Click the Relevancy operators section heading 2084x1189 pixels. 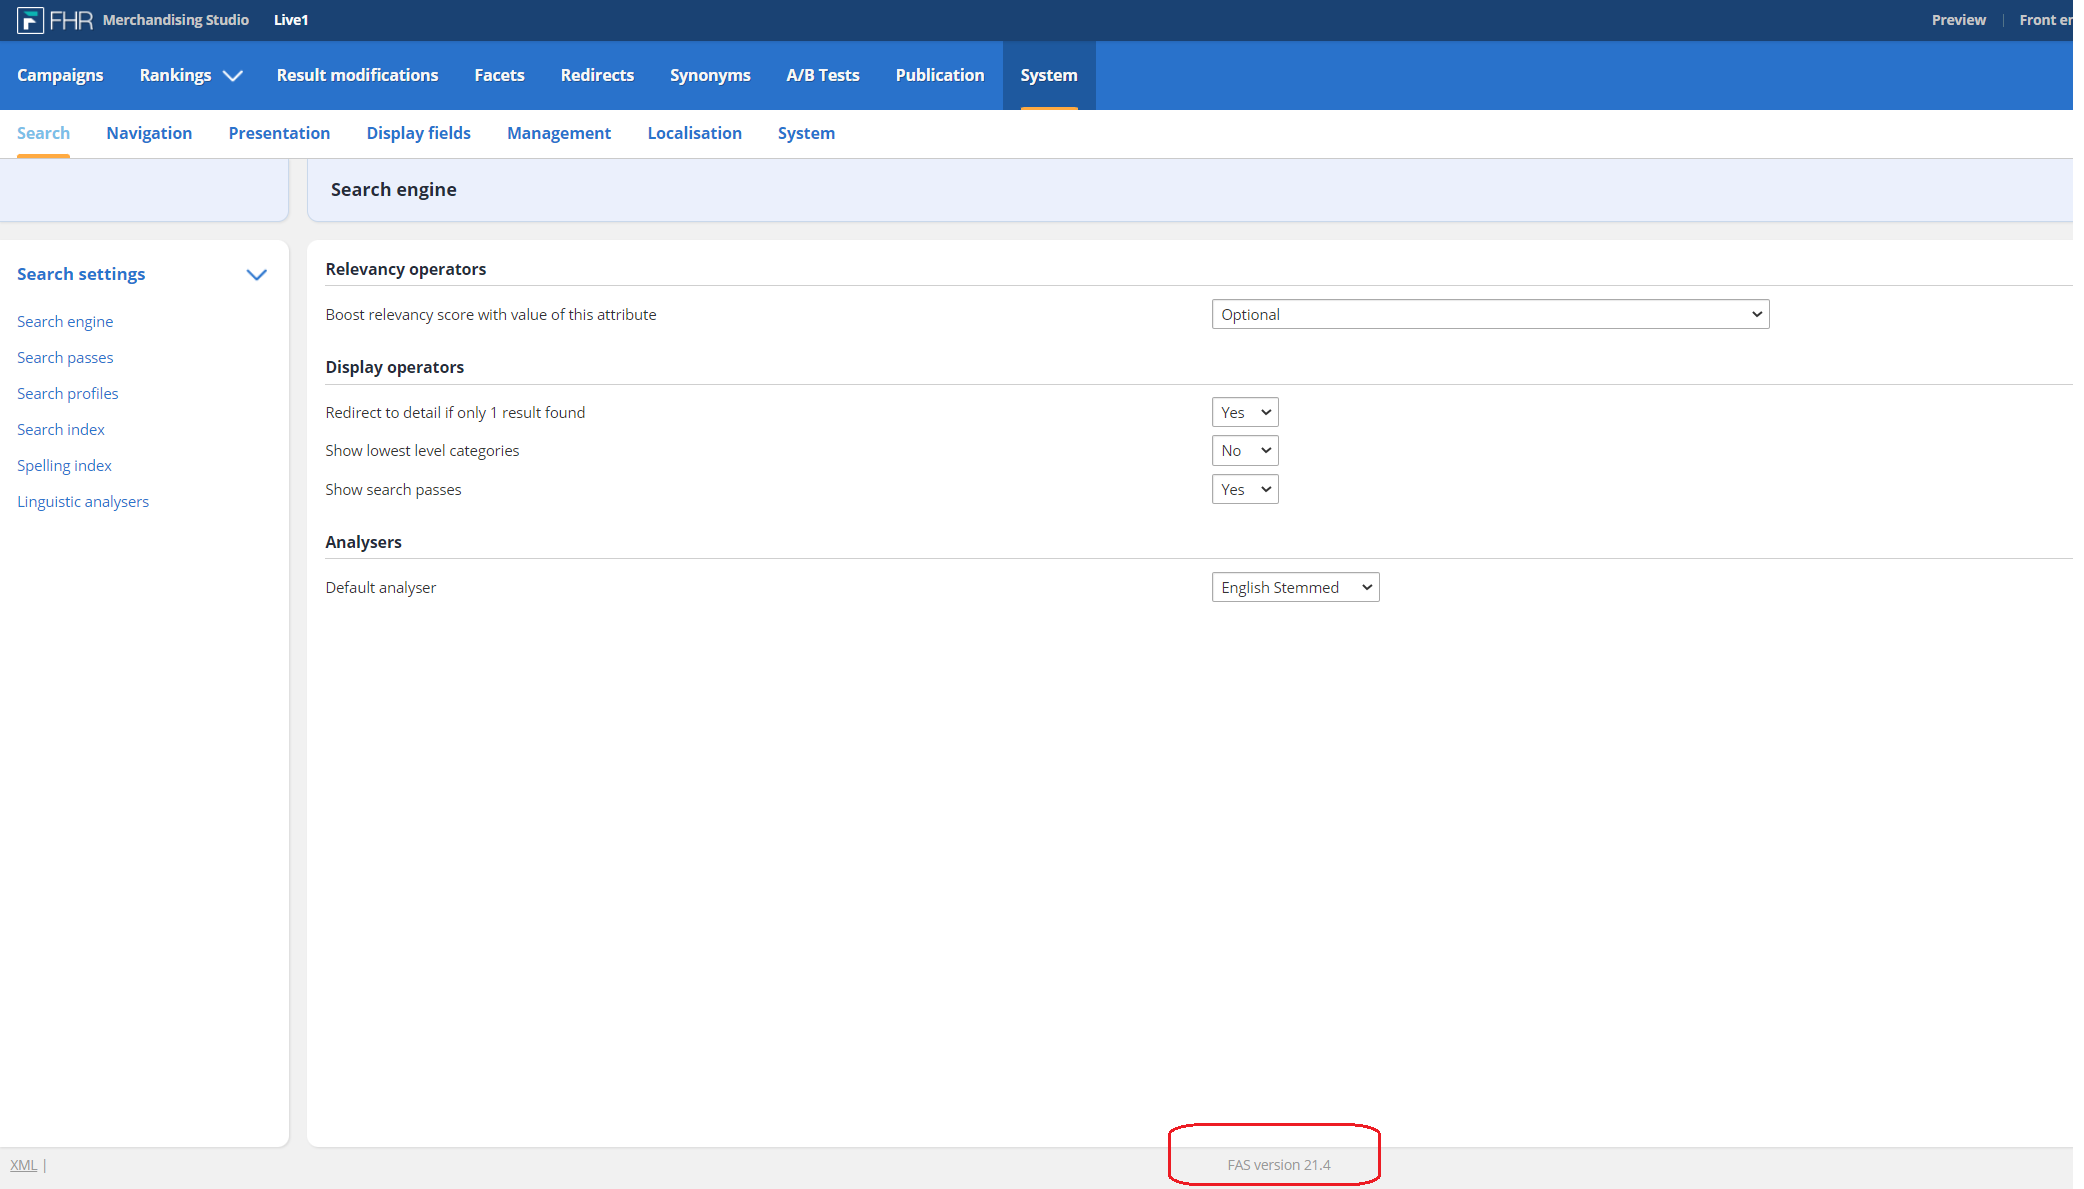pyautogui.click(x=405, y=269)
